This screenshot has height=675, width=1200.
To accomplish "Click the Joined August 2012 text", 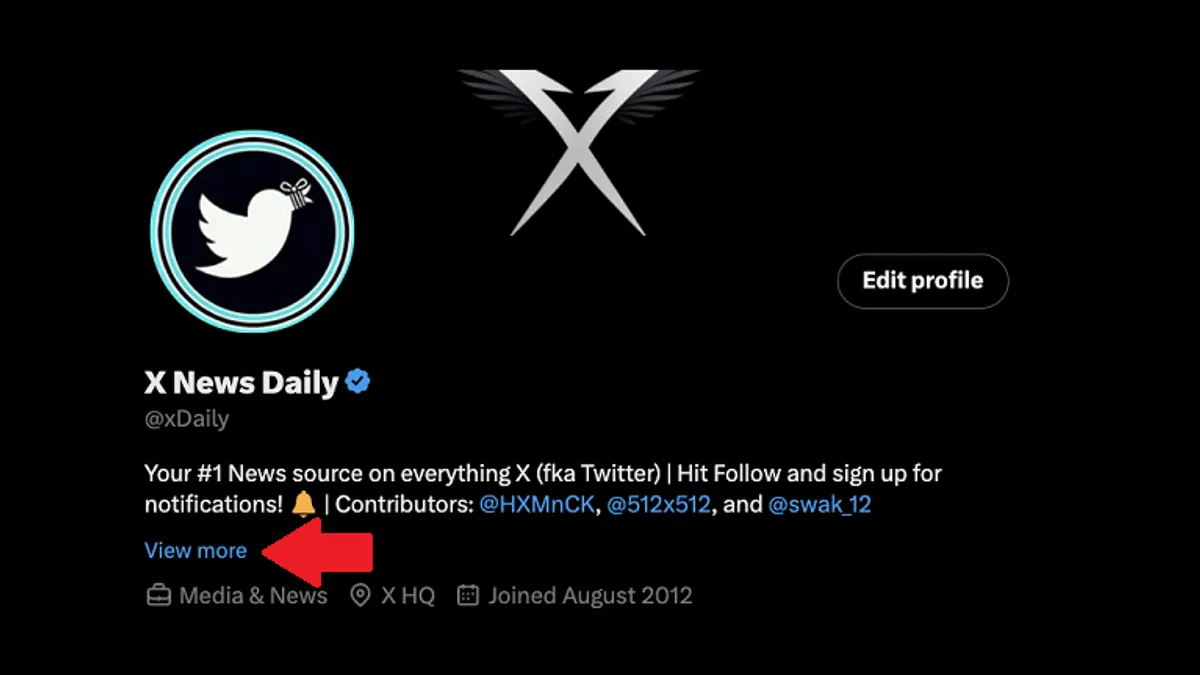I will tap(590, 596).
